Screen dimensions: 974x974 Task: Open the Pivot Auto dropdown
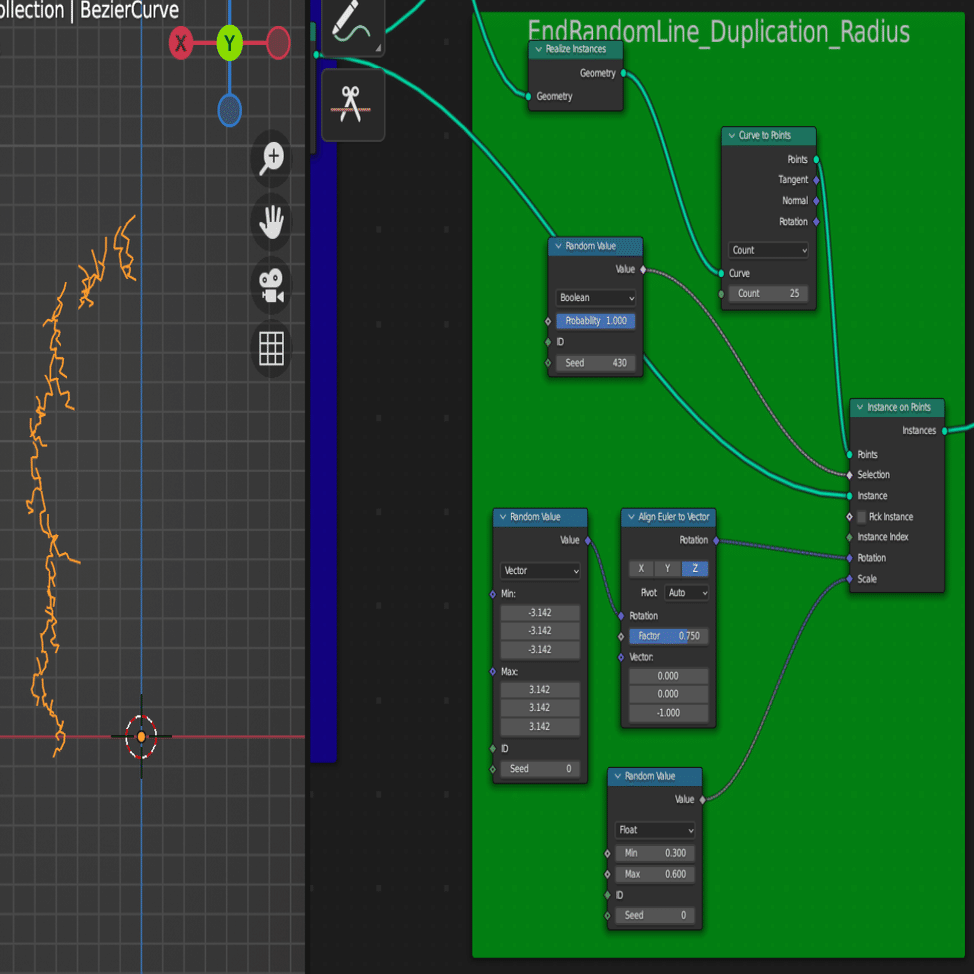[686, 593]
